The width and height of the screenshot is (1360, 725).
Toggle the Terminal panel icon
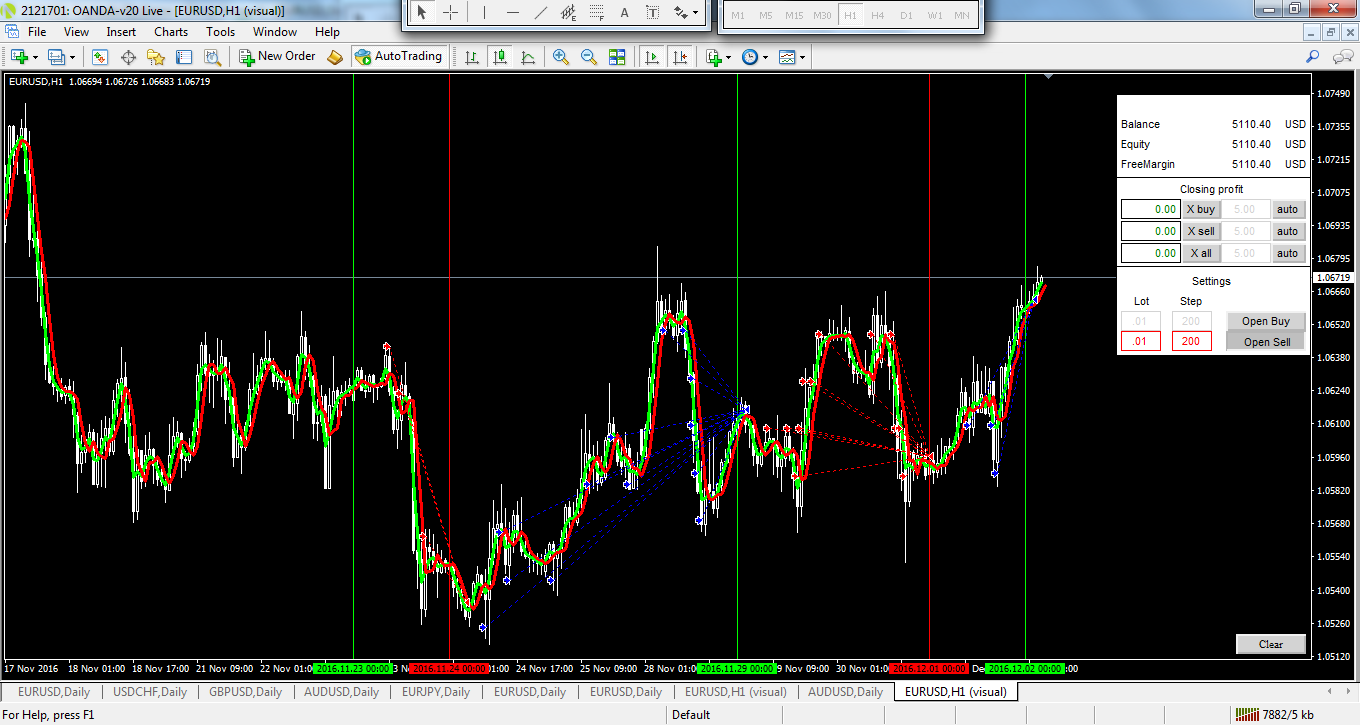183,57
